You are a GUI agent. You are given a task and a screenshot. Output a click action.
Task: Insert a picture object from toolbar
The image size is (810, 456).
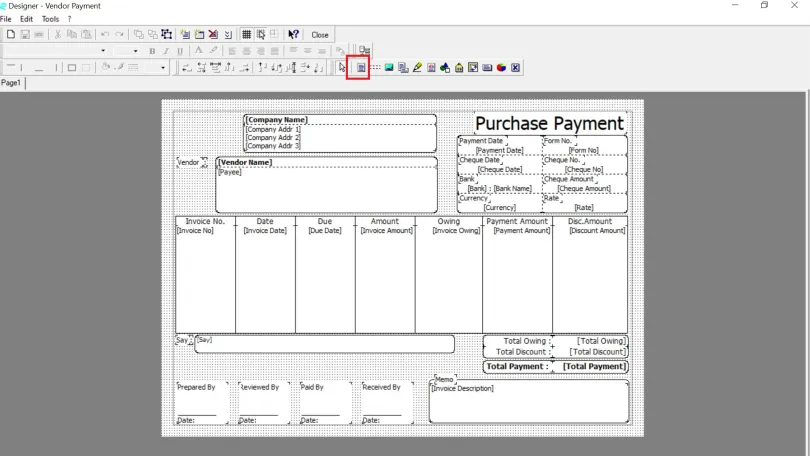coord(389,68)
